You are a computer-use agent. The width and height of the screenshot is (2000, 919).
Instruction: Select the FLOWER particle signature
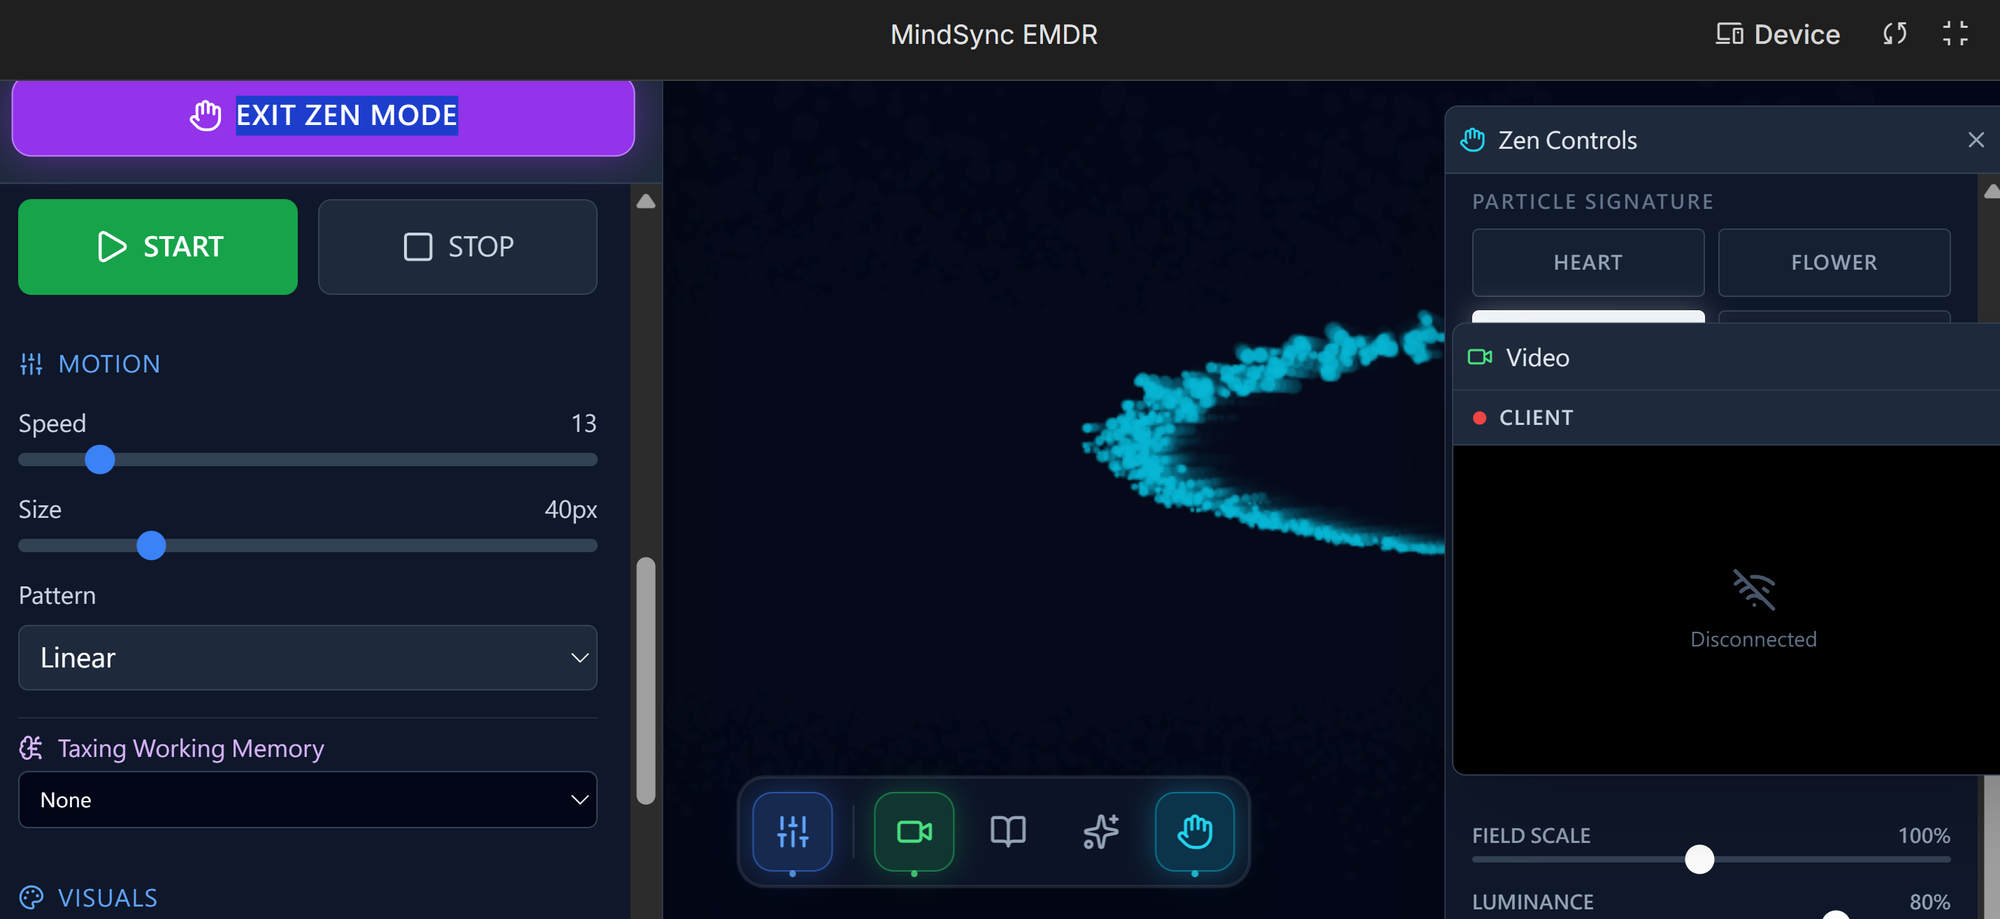1833,262
